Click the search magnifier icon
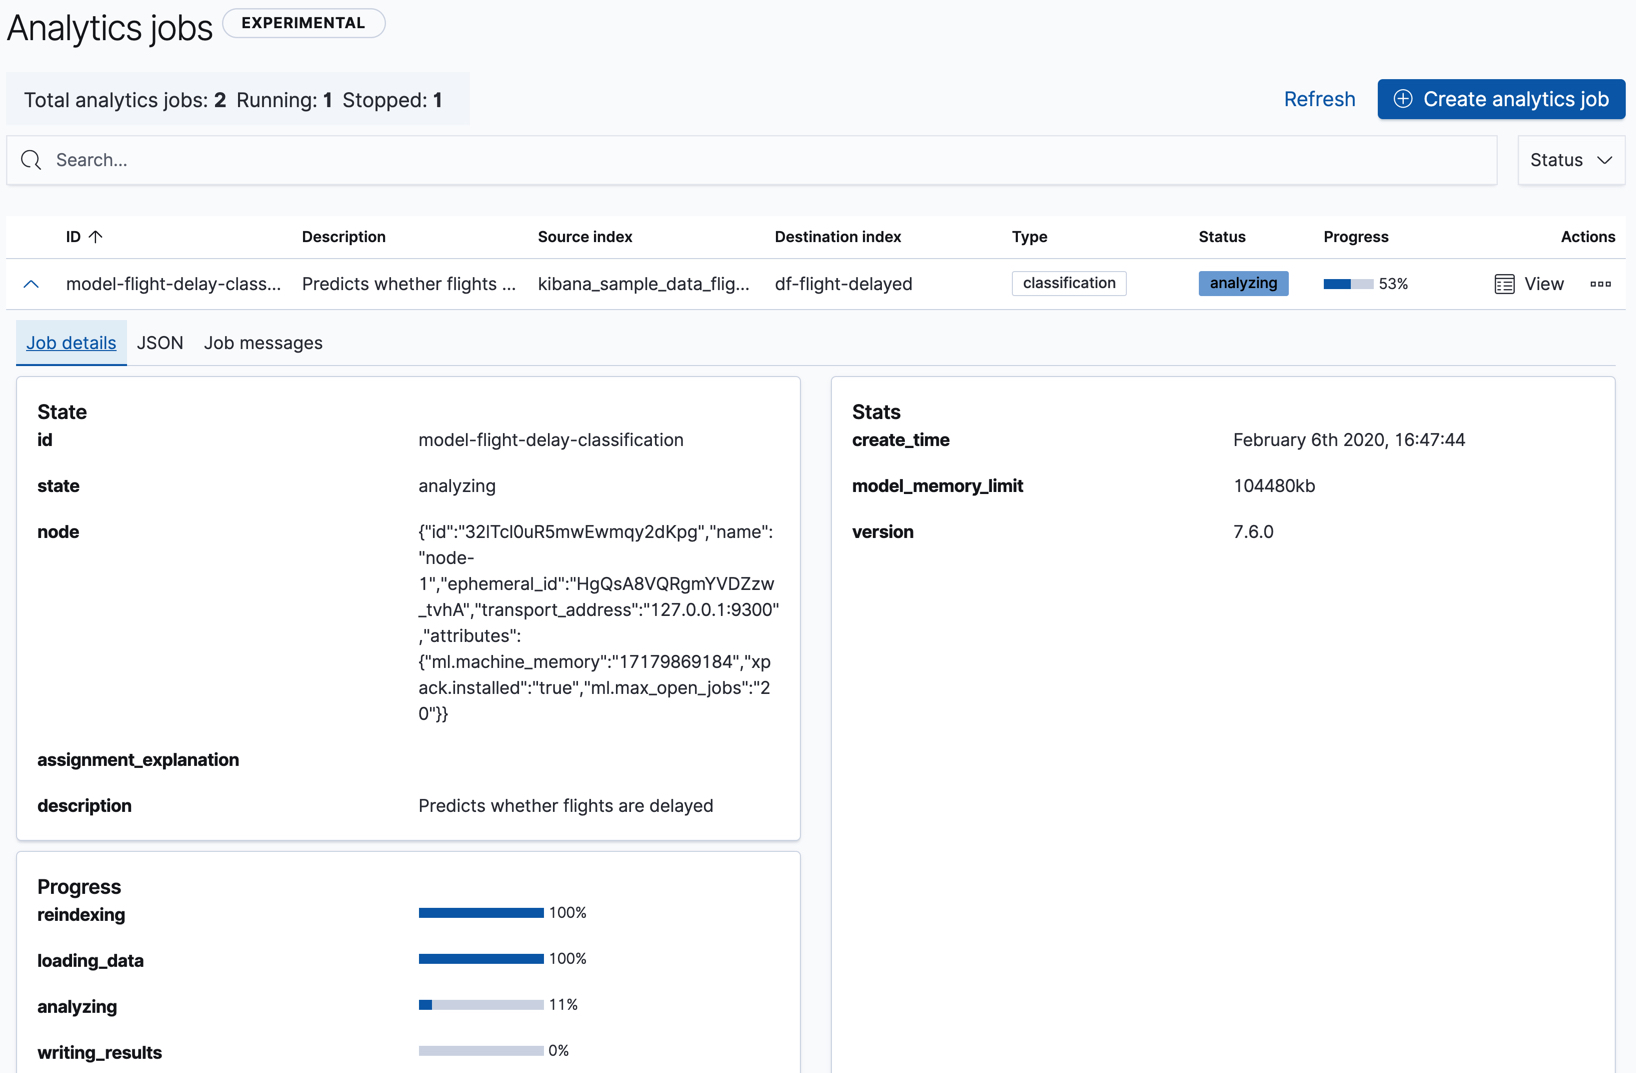 click(x=30, y=160)
